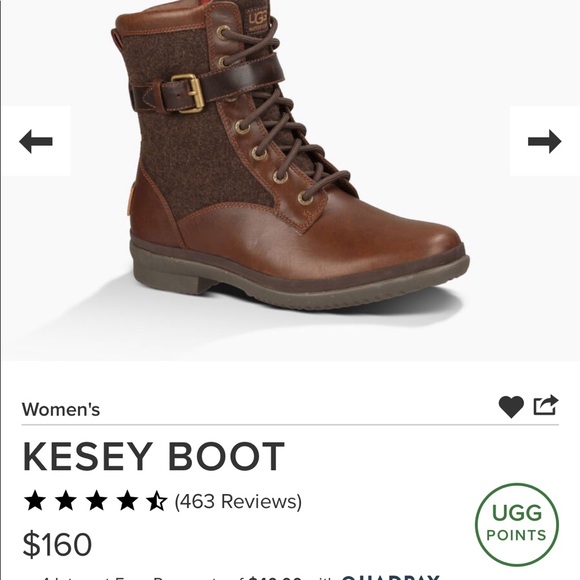Open the 463 Reviews link
The height and width of the screenshot is (580, 580).
(x=238, y=501)
